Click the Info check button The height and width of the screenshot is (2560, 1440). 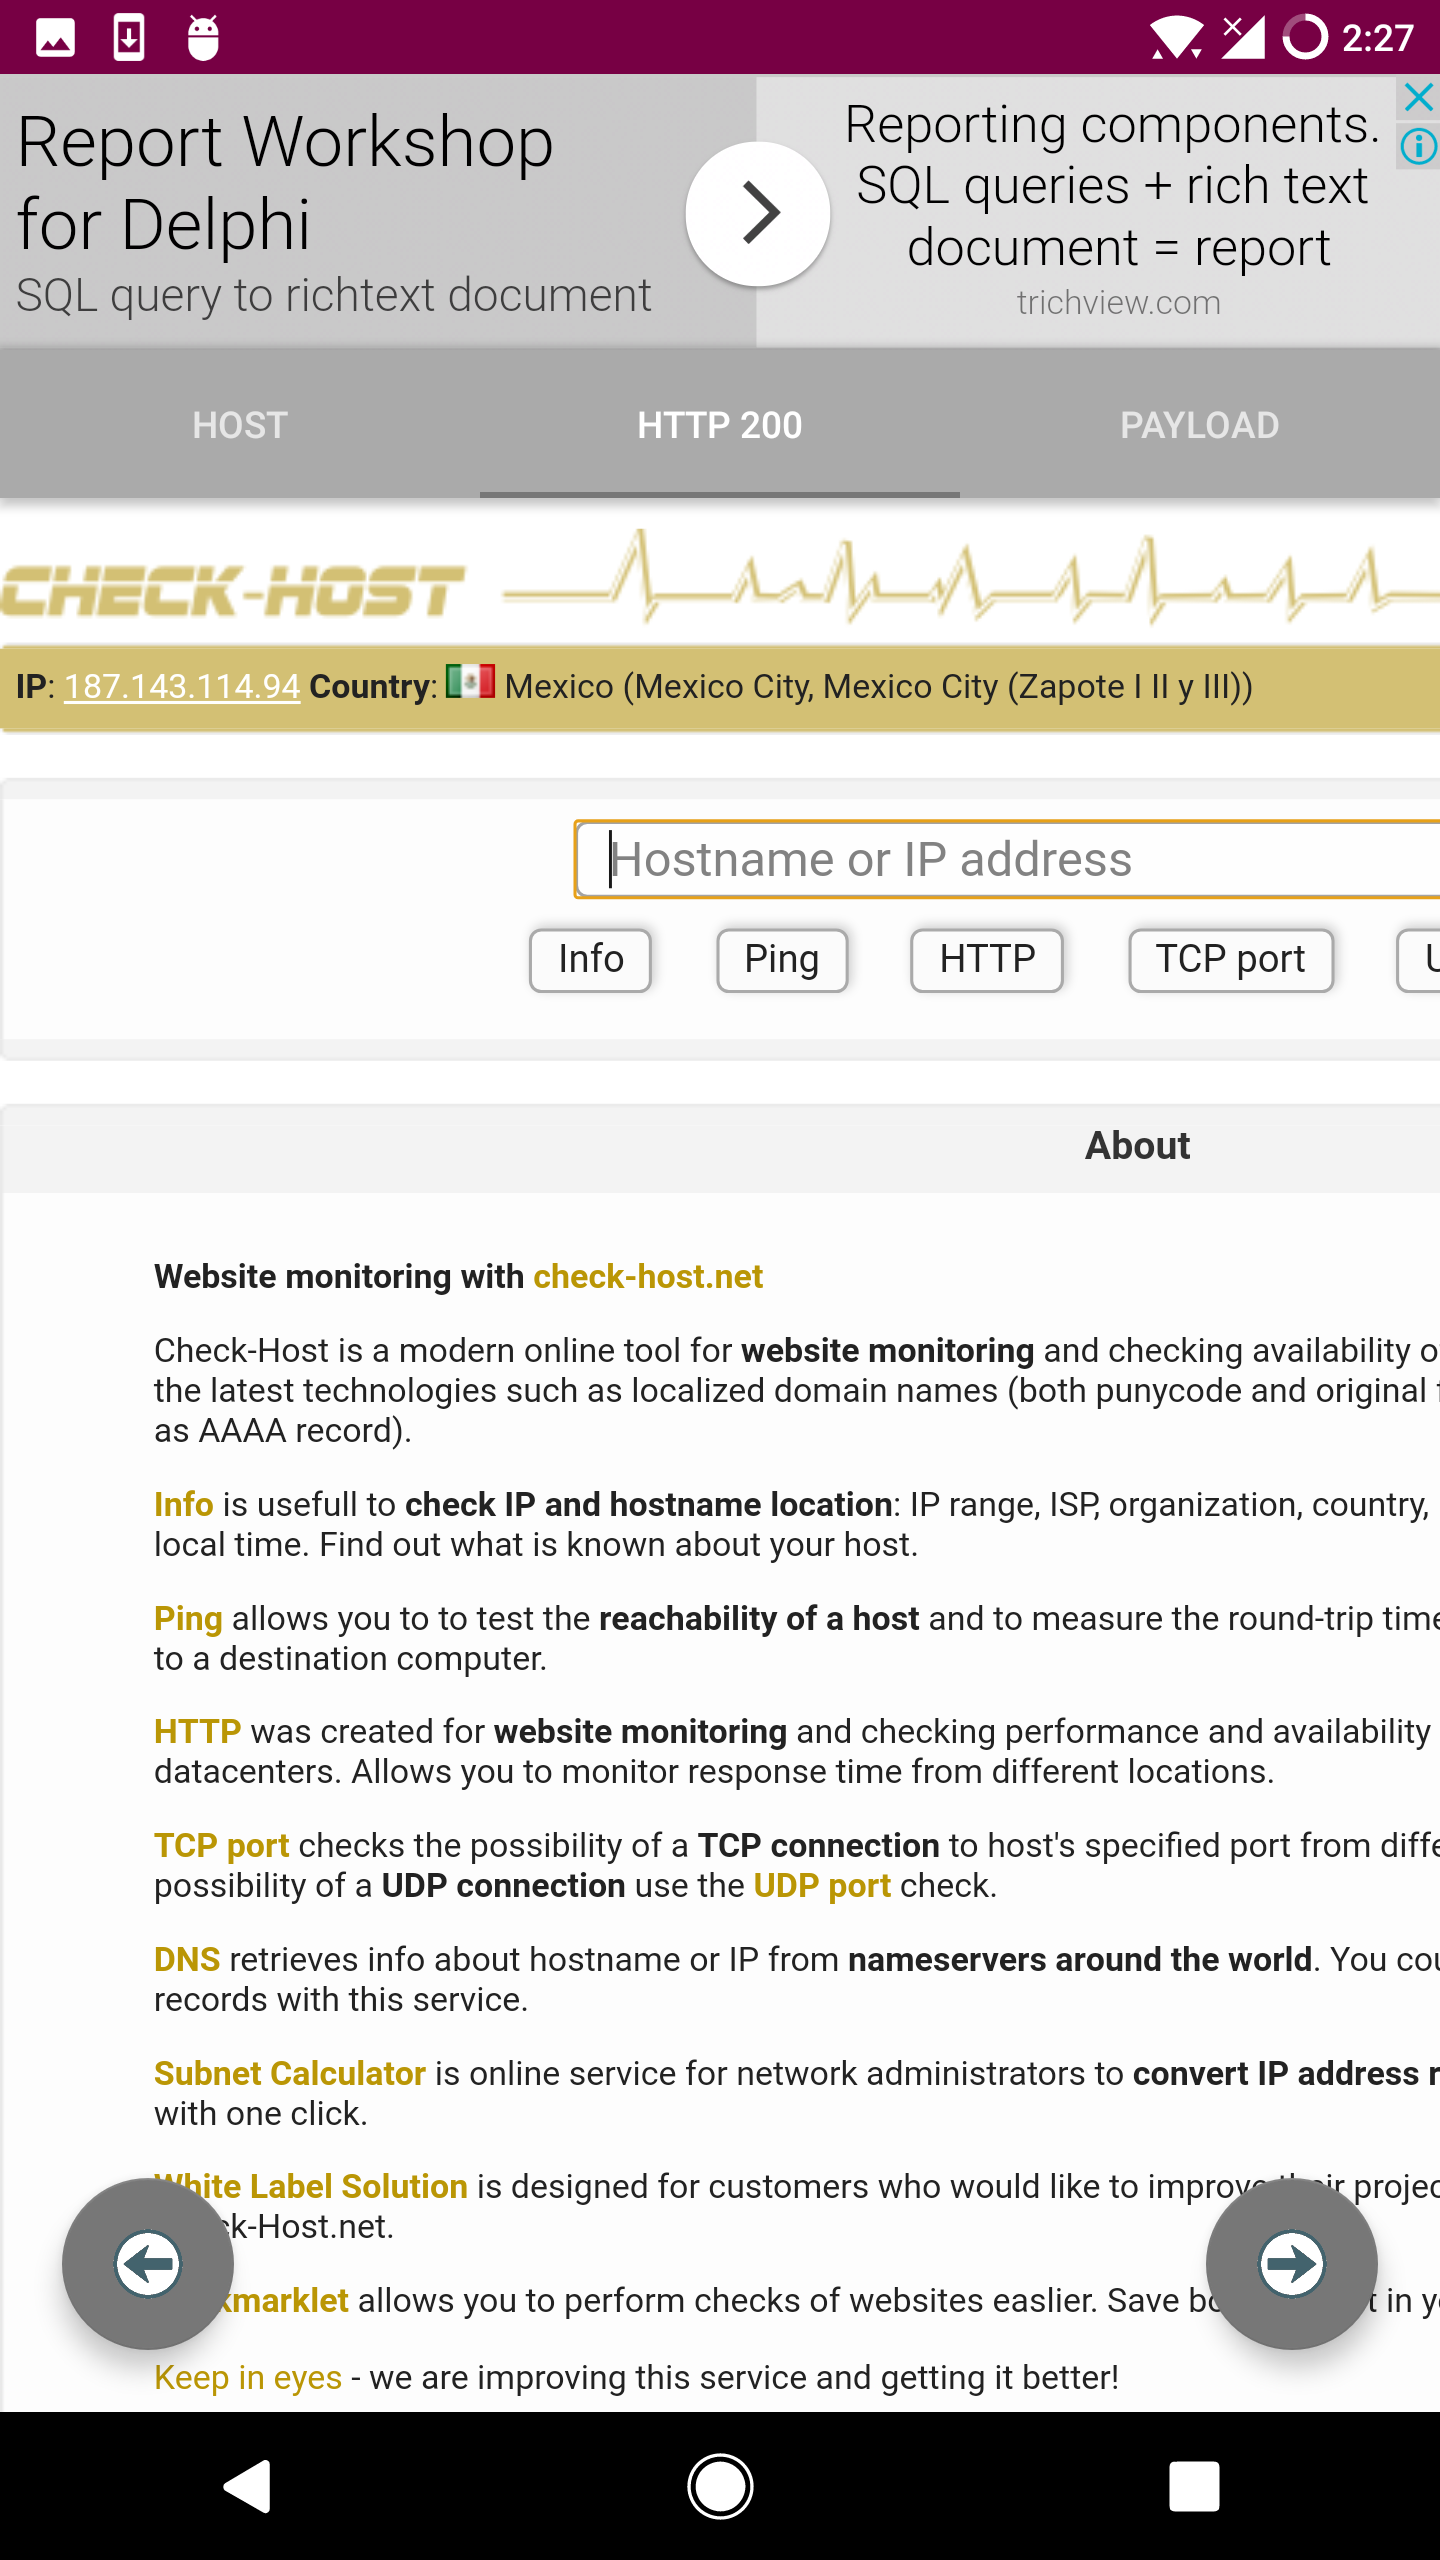click(x=591, y=960)
